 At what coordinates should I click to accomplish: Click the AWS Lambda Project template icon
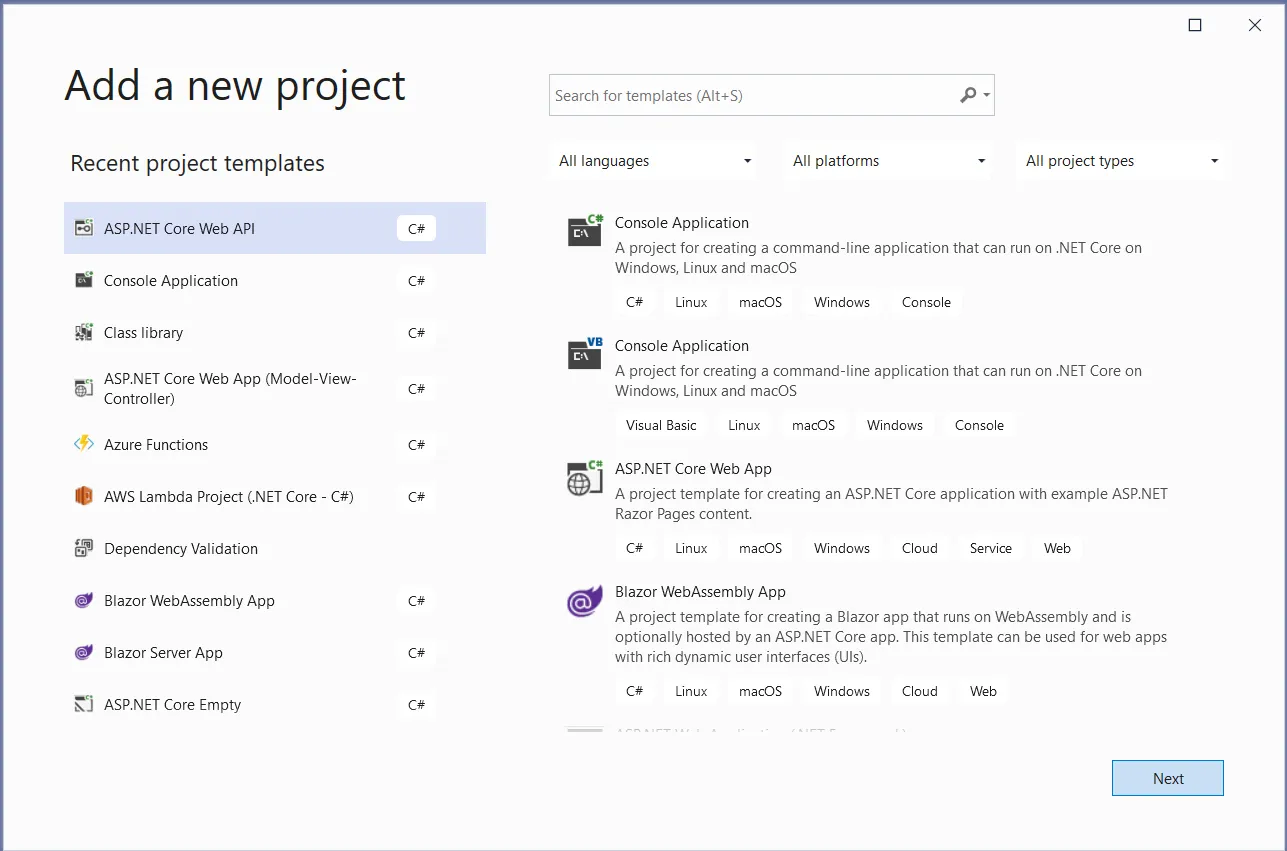pyautogui.click(x=83, y=497)
